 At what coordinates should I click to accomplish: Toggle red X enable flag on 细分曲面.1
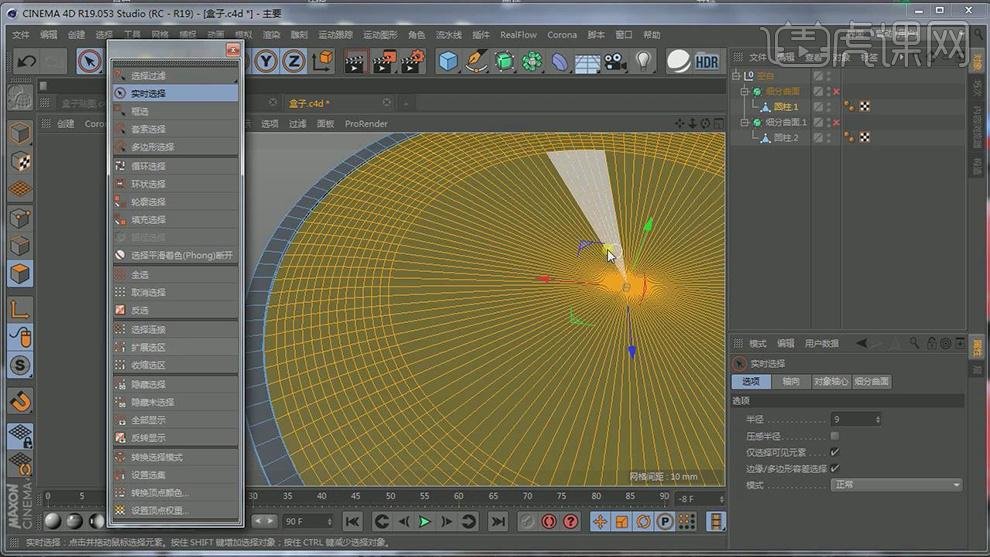(x=837, y=122)
